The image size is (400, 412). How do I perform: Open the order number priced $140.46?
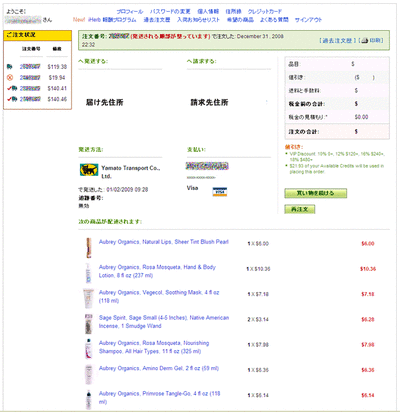coord(30,99)
